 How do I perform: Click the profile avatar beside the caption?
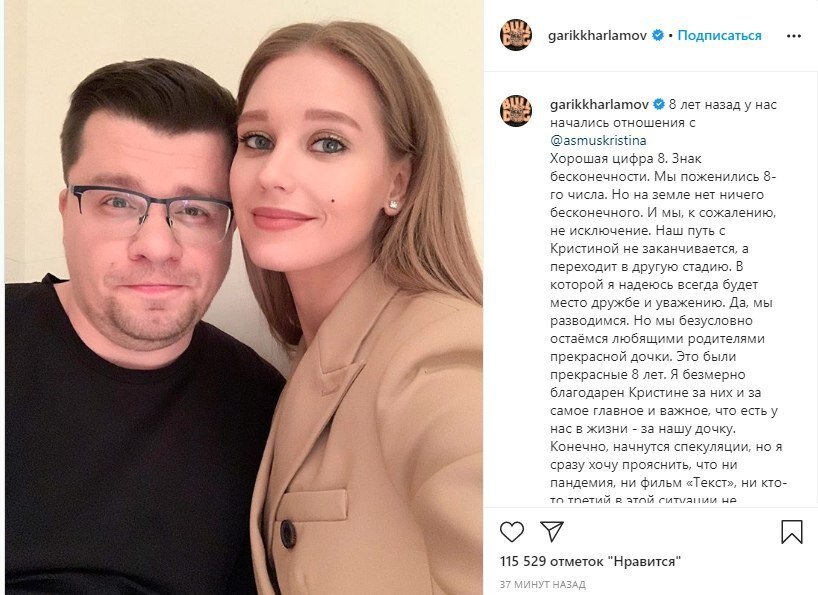(516, 111)
